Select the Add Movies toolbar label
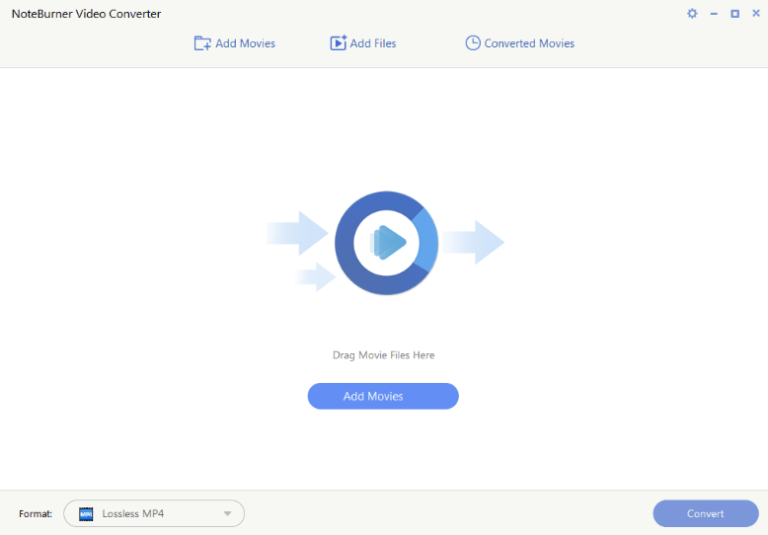This screenshot has width=768, height=535. point(245,43)
